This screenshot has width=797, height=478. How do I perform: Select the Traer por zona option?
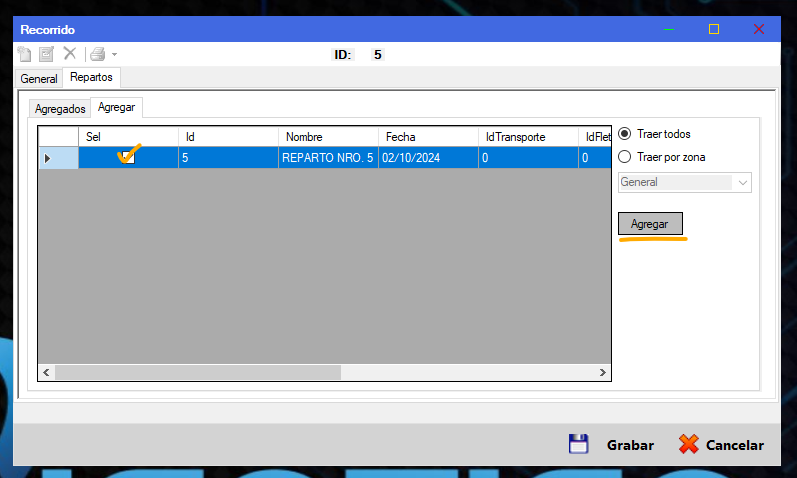click(x=625, y=157)
